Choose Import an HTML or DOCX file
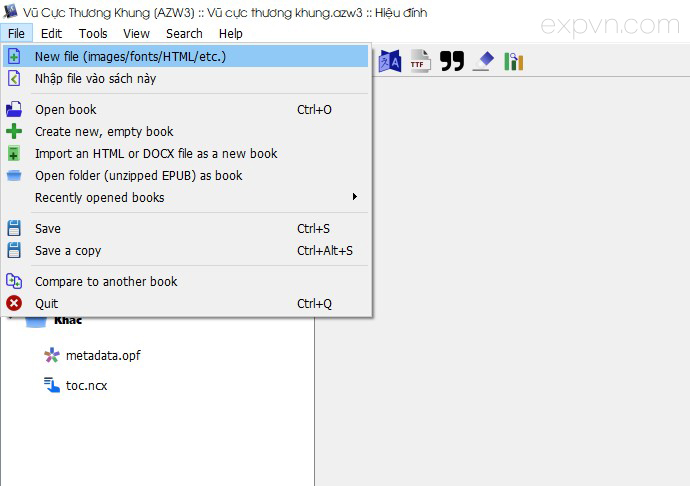 [156, 153]
